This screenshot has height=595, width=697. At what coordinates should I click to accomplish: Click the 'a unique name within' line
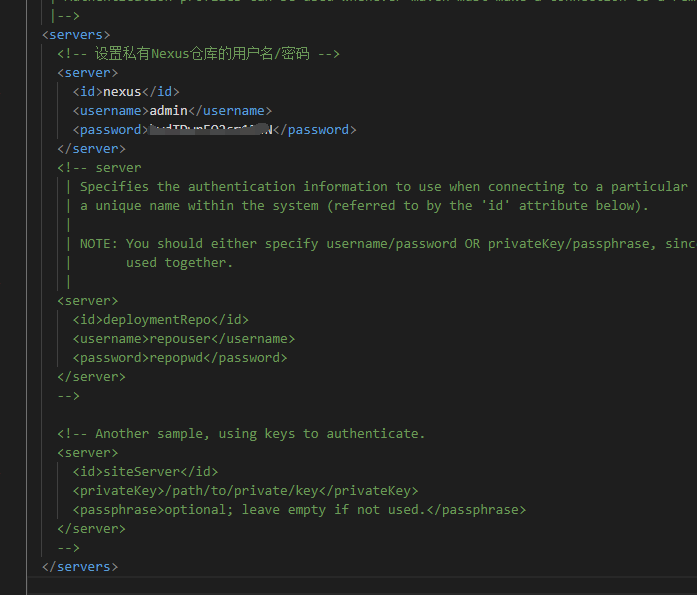click(x=364, y=206)
